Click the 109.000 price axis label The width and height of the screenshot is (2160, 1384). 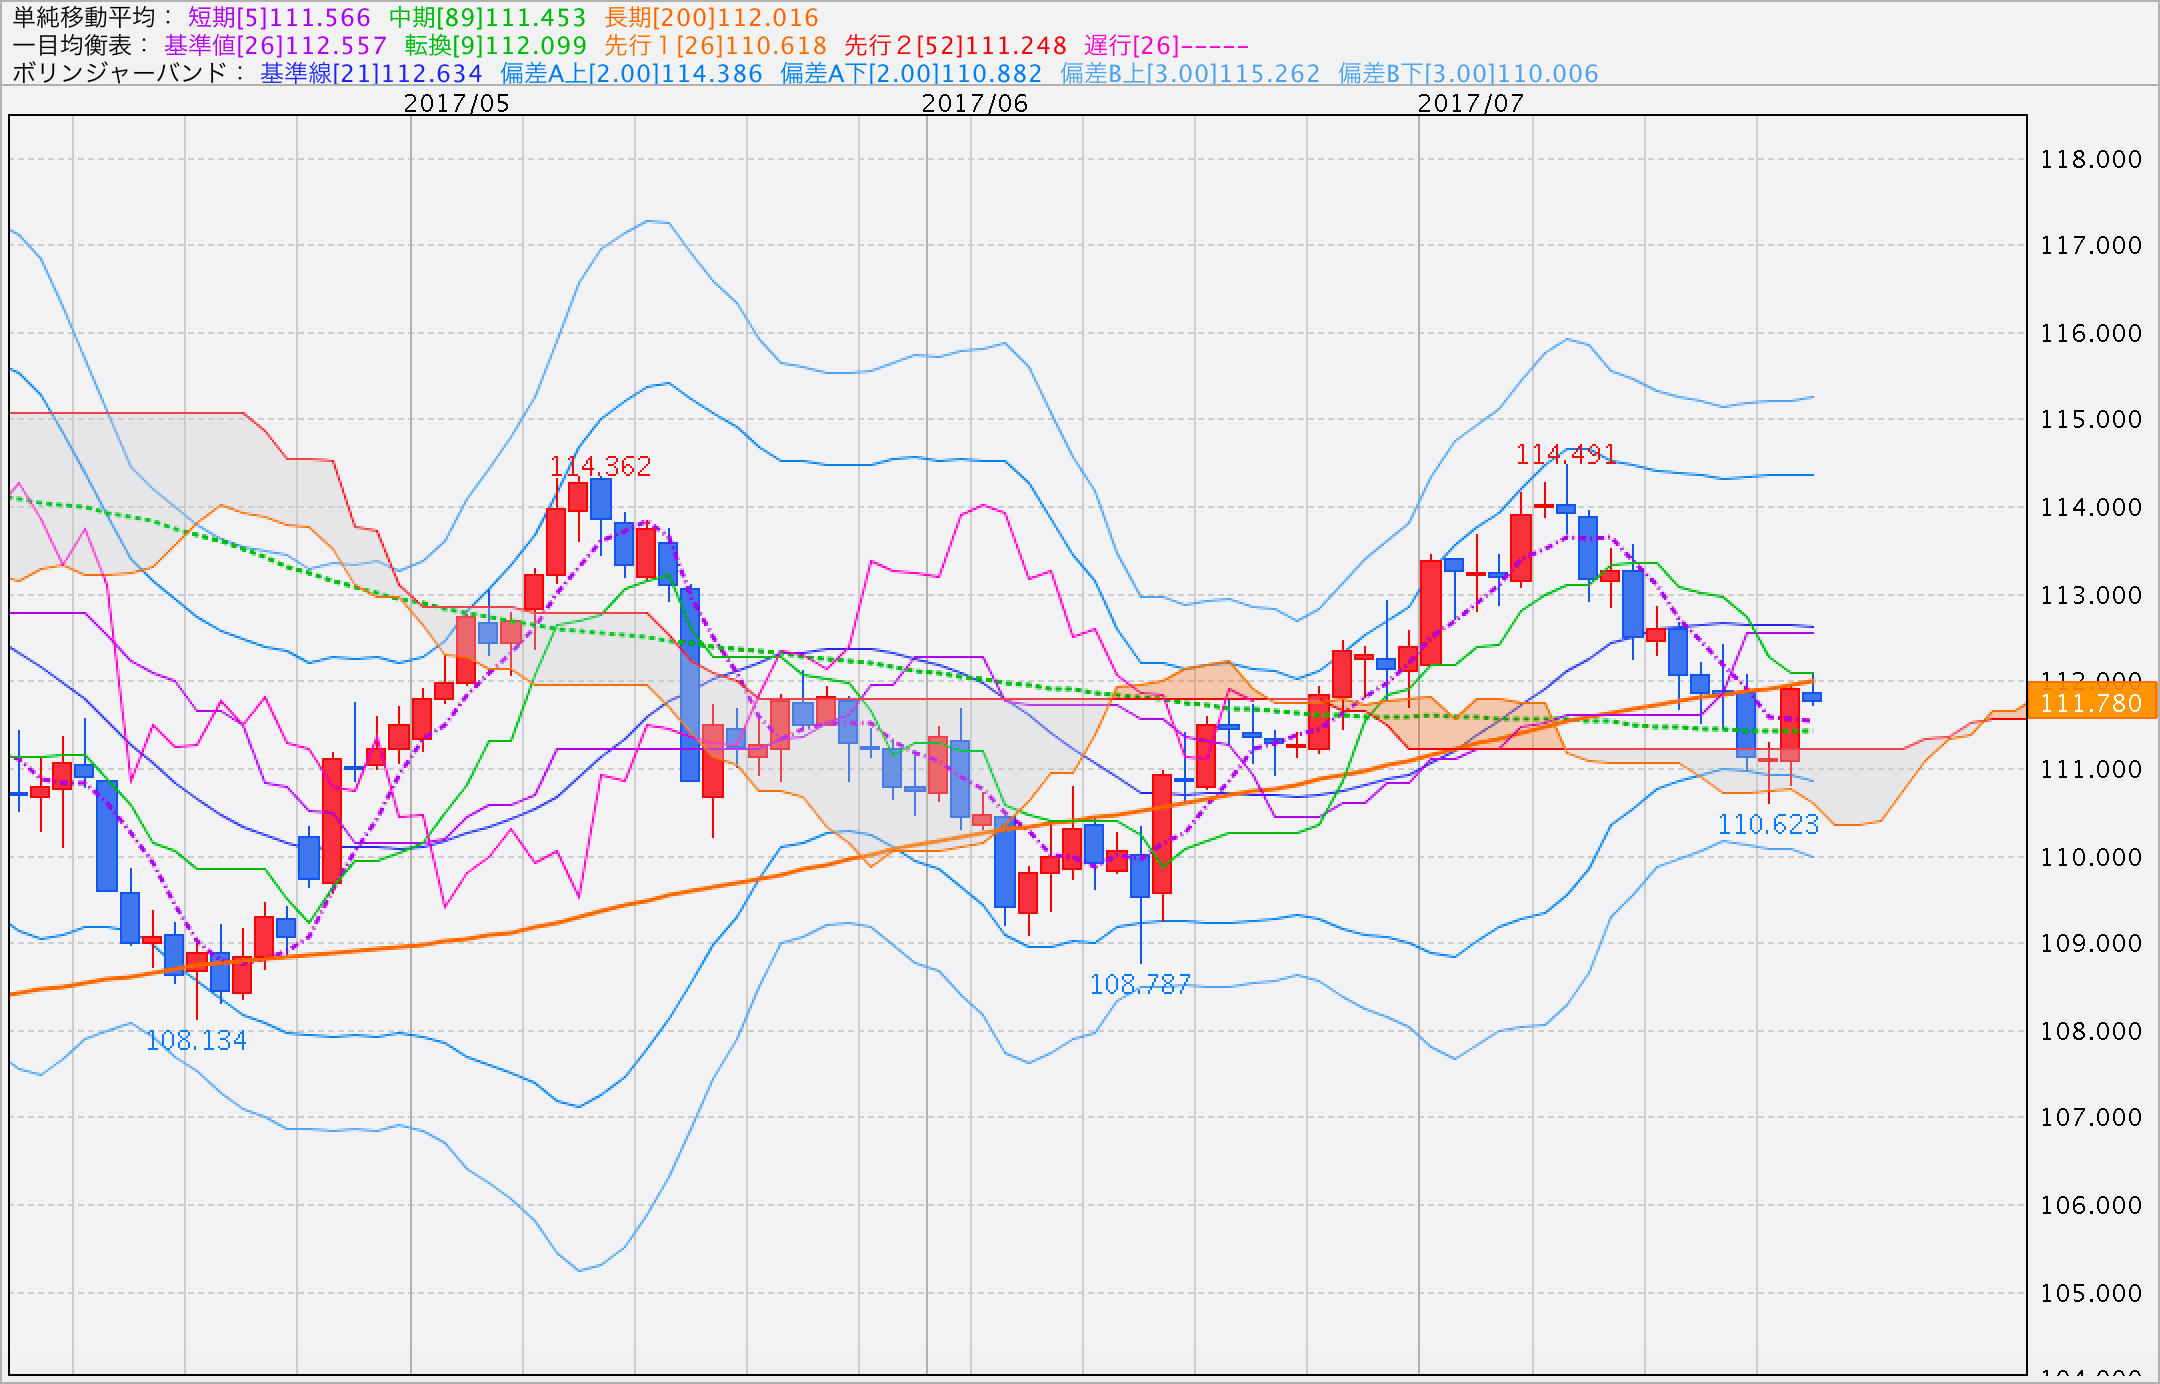tap(2091, 943)
